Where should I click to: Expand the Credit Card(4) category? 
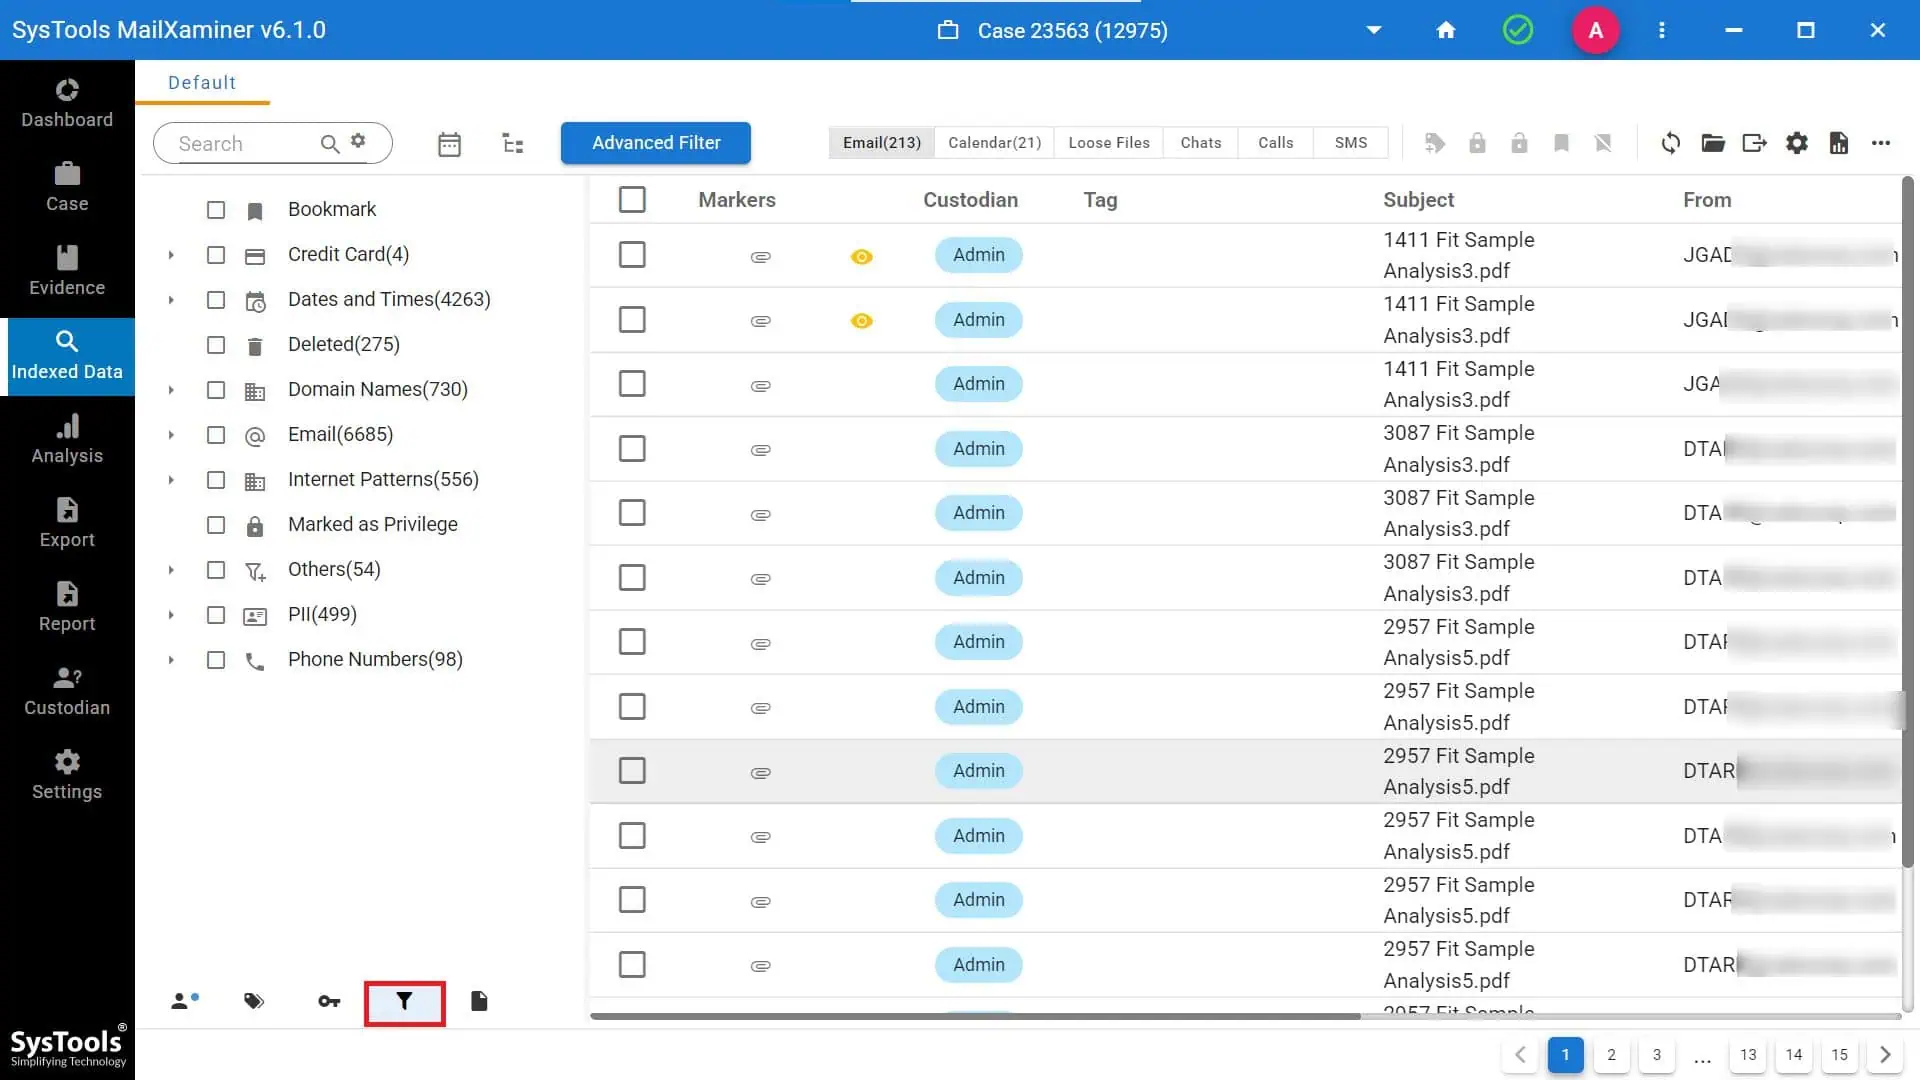pyautogui.click(x=170, y=255)
